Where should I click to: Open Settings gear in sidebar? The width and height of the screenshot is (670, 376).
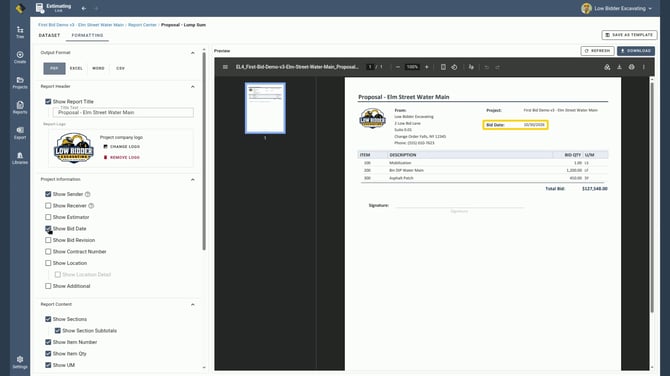[x=20, y=362]
